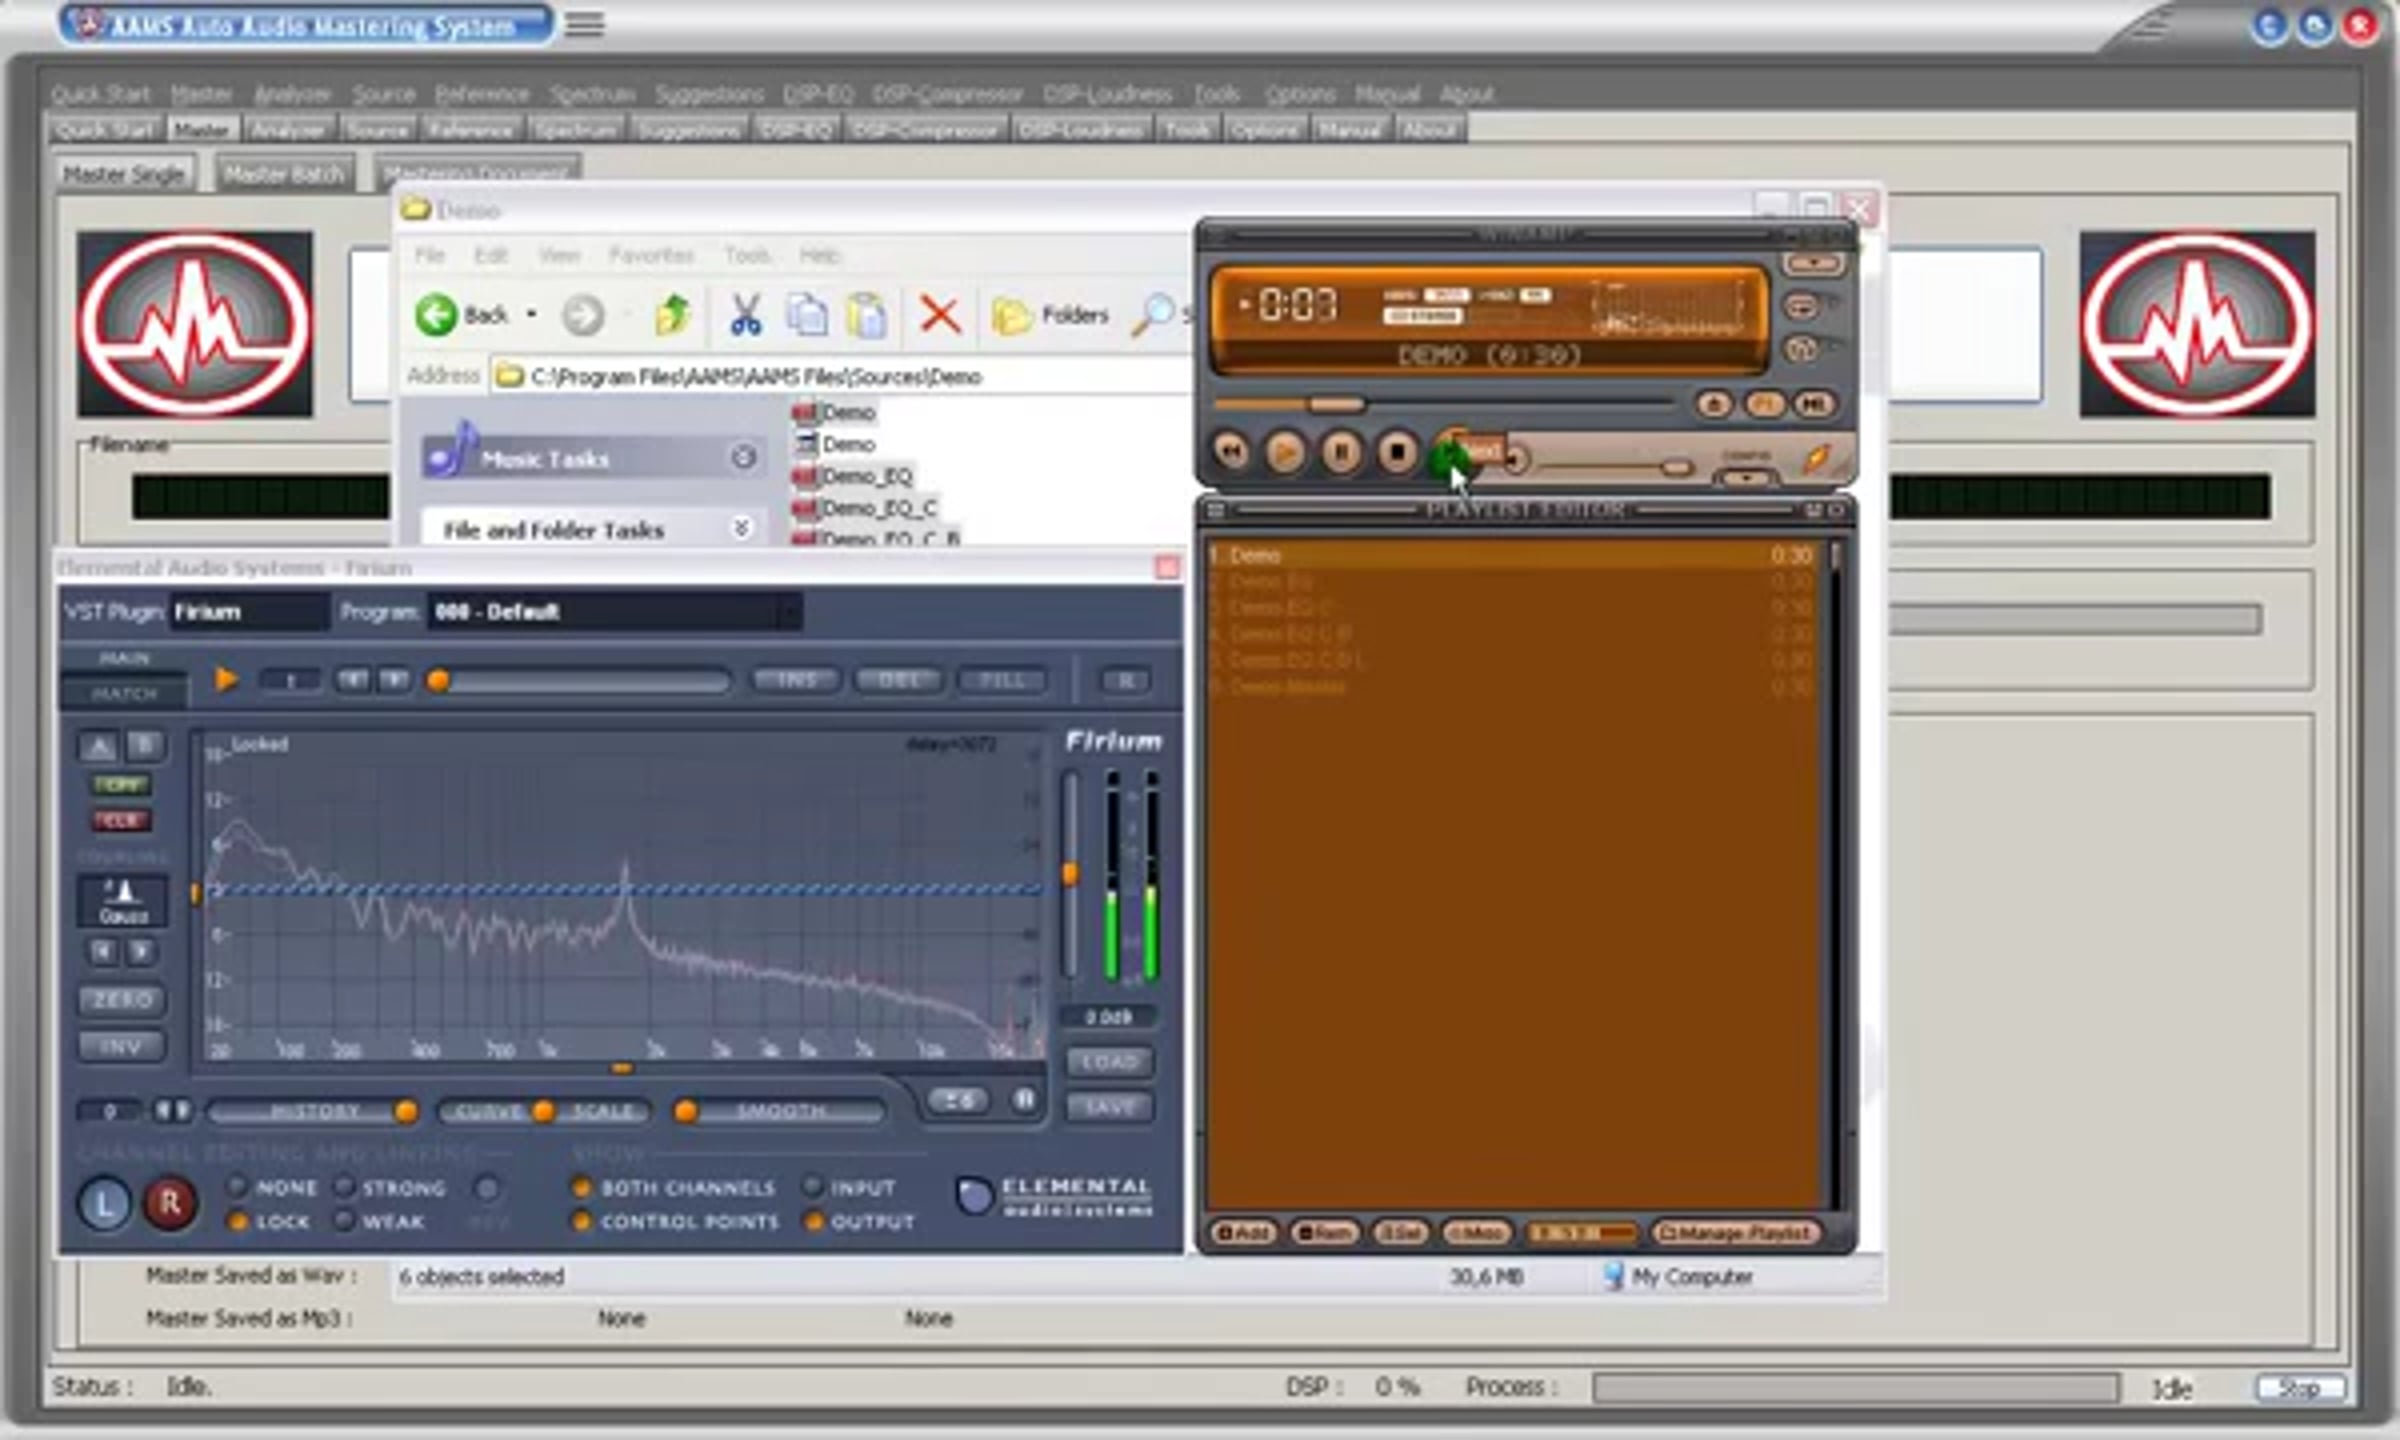This screenshot has height=1440, width=2400.
Task: Click the ZERO button in Firium
Action: click(x=122, y=999)
